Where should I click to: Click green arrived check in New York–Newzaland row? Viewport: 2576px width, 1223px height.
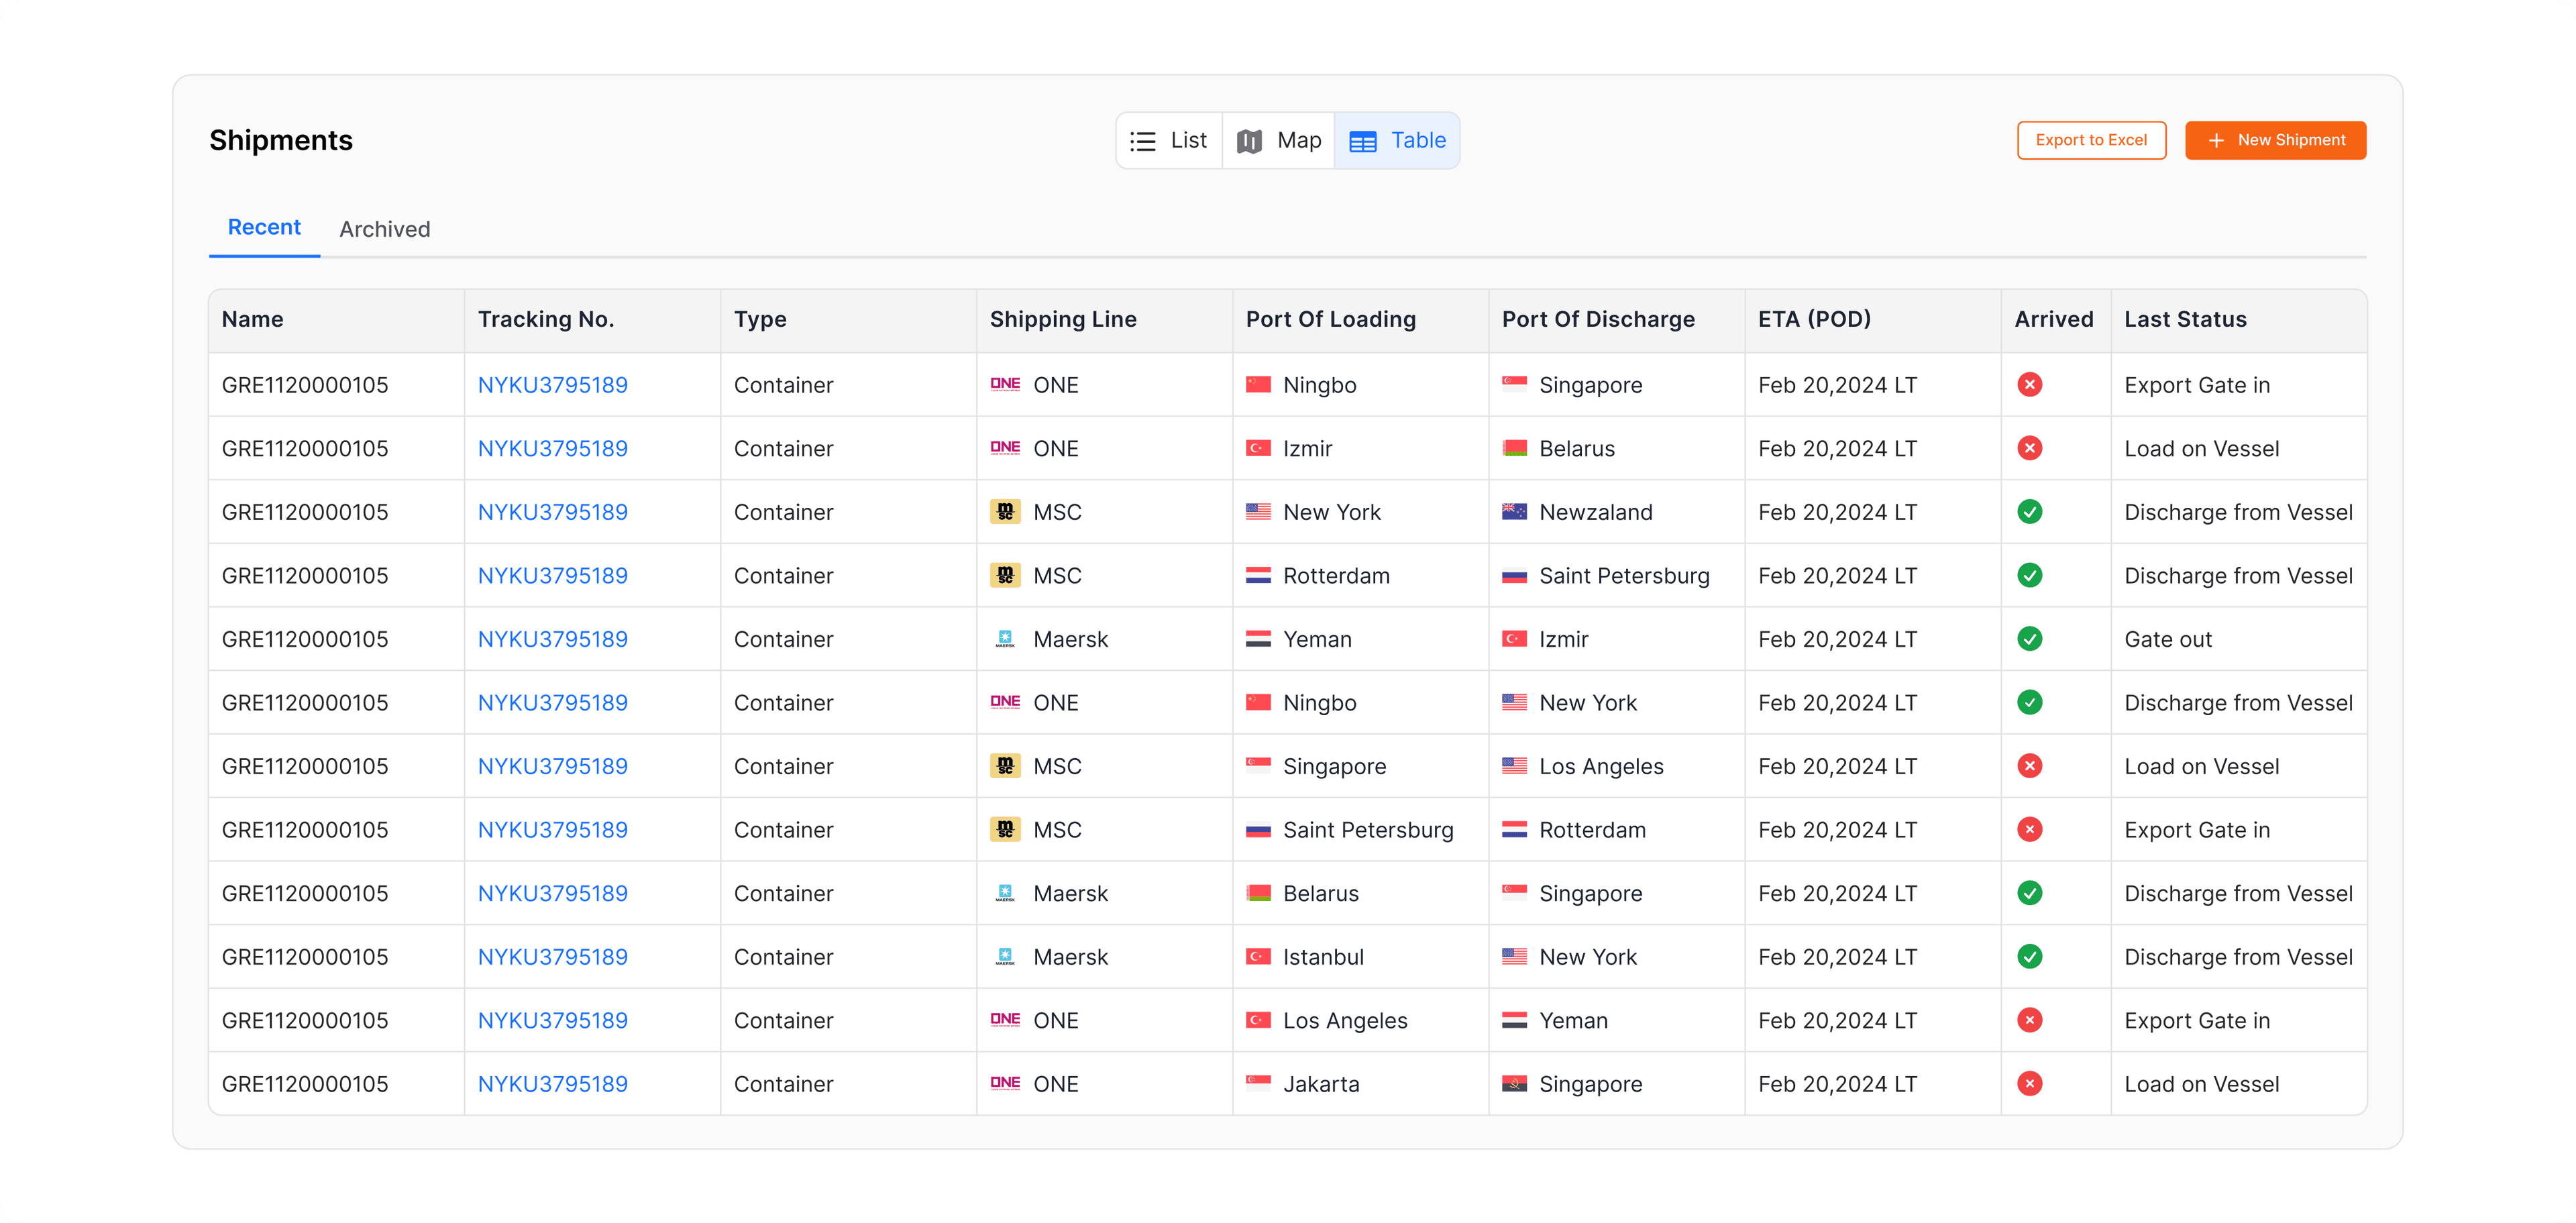coord(2029,512)
